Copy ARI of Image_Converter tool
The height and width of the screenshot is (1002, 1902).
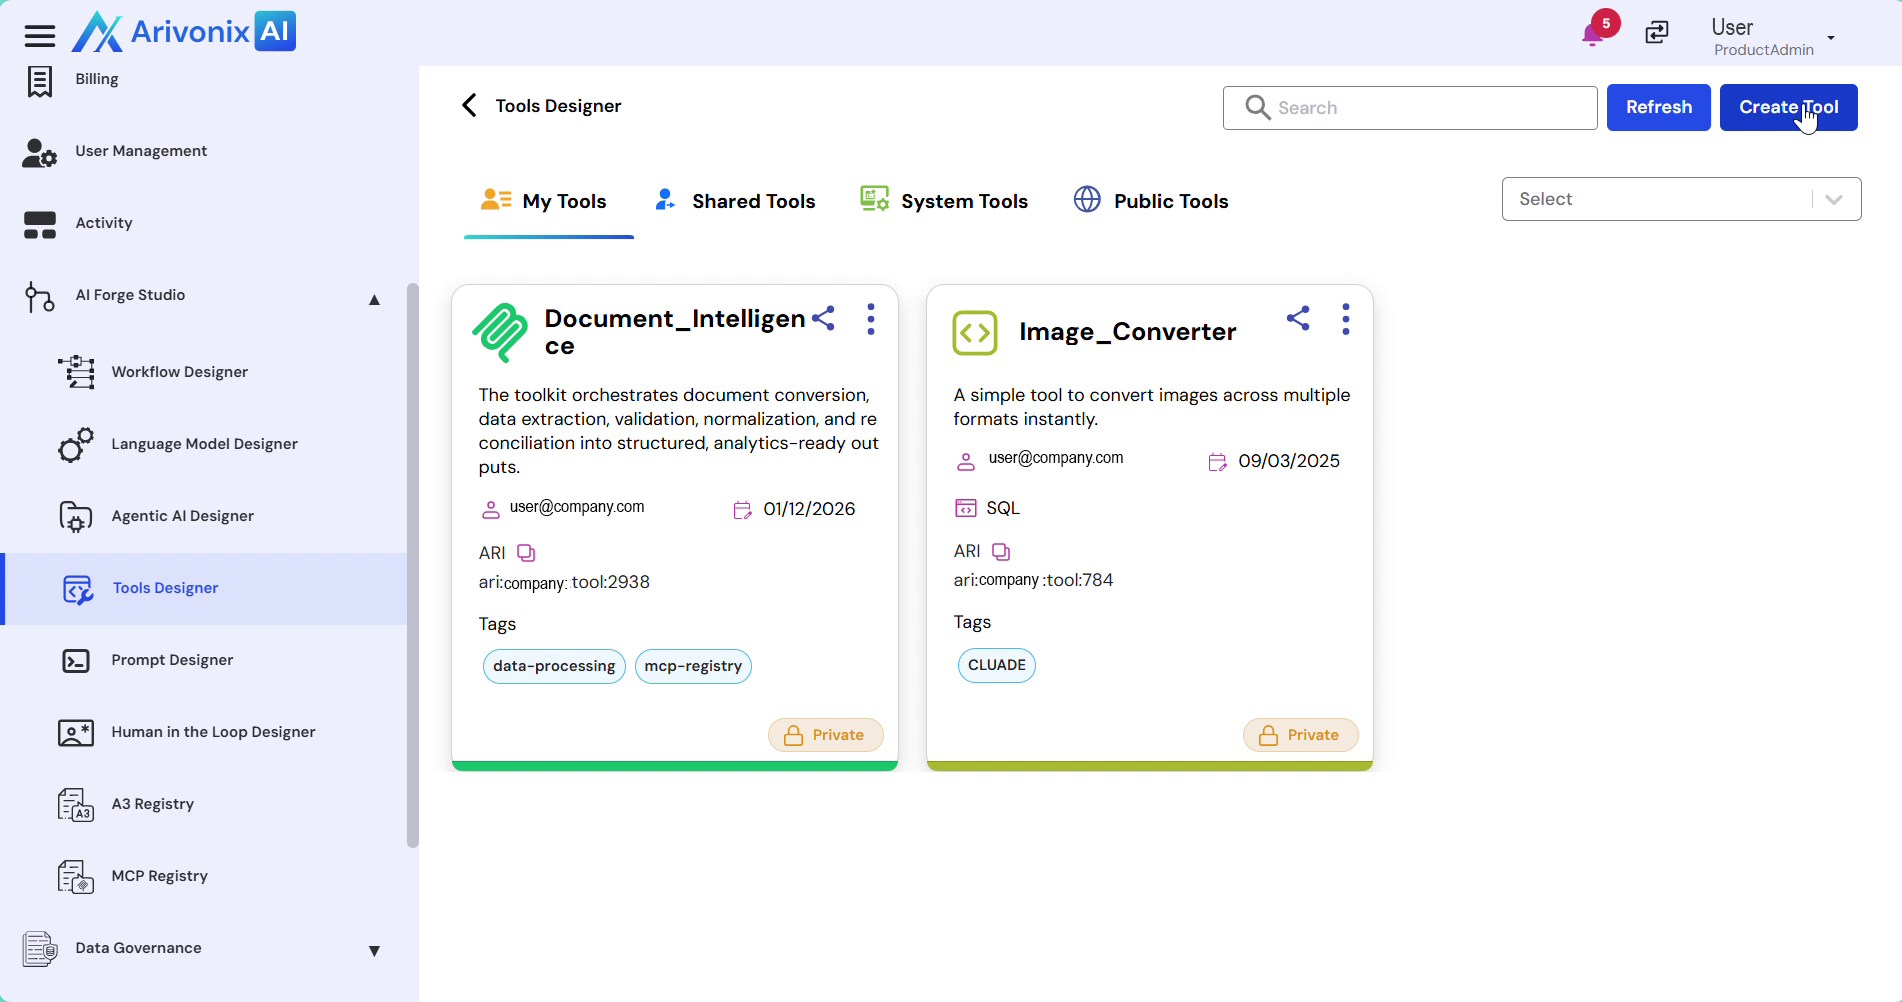tap(1001, 552)
